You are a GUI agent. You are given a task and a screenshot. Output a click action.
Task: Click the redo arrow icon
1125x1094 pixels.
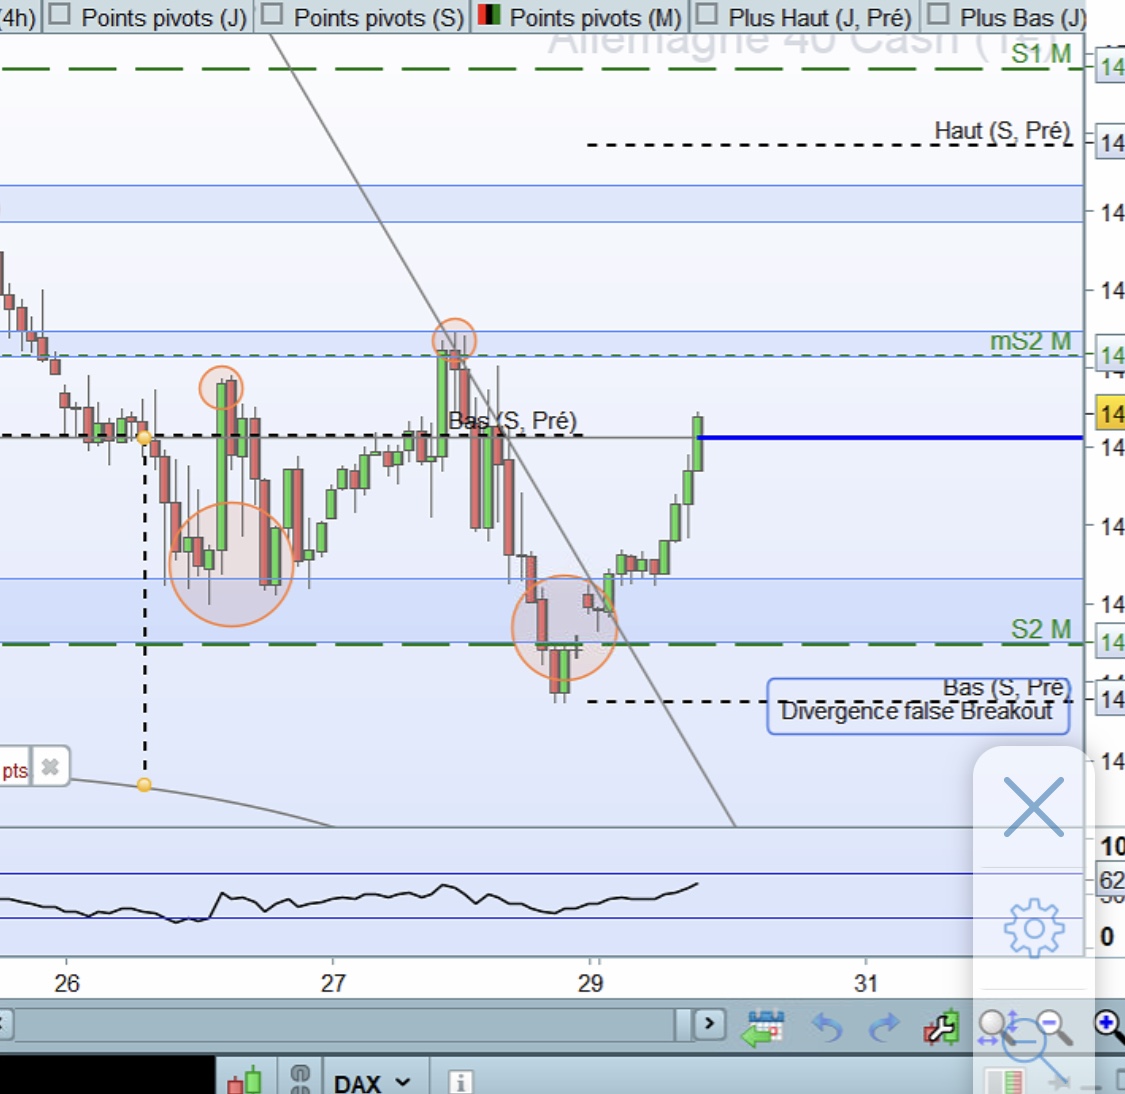(x=884, y=1027)
